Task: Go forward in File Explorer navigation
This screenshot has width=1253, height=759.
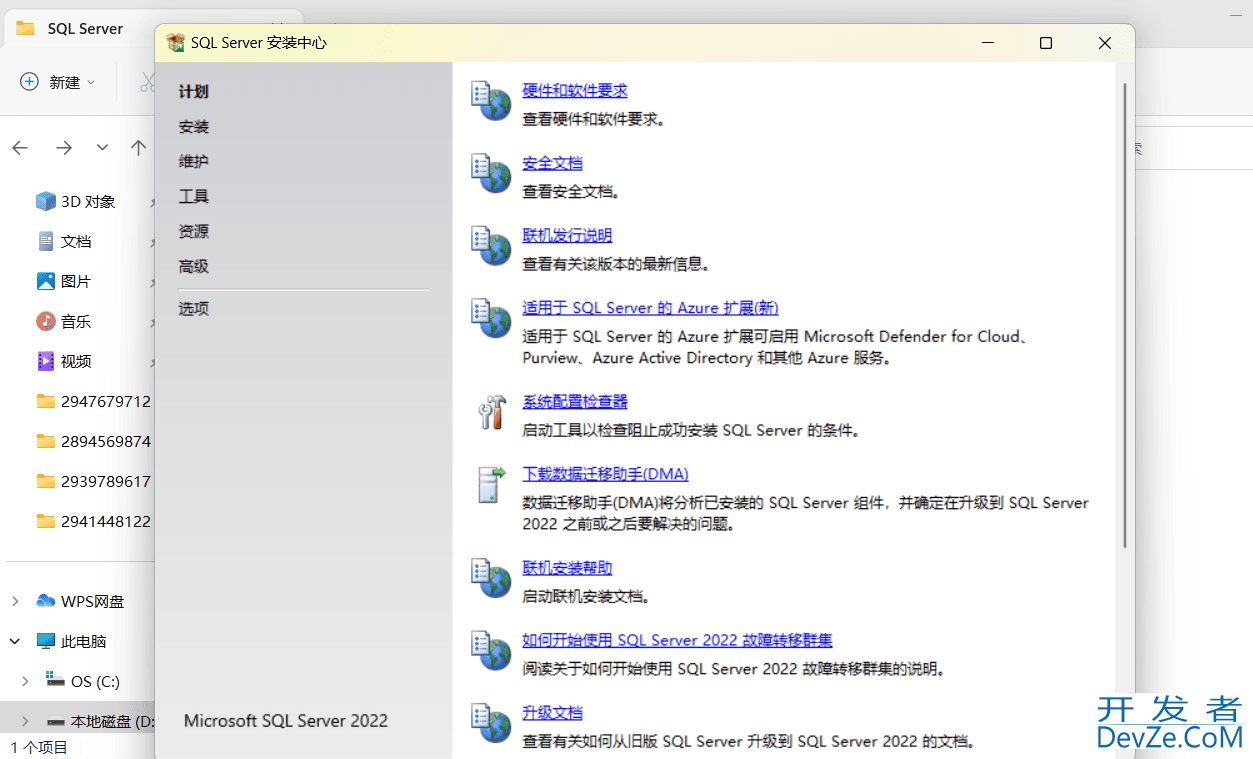Action: (64, 147)
